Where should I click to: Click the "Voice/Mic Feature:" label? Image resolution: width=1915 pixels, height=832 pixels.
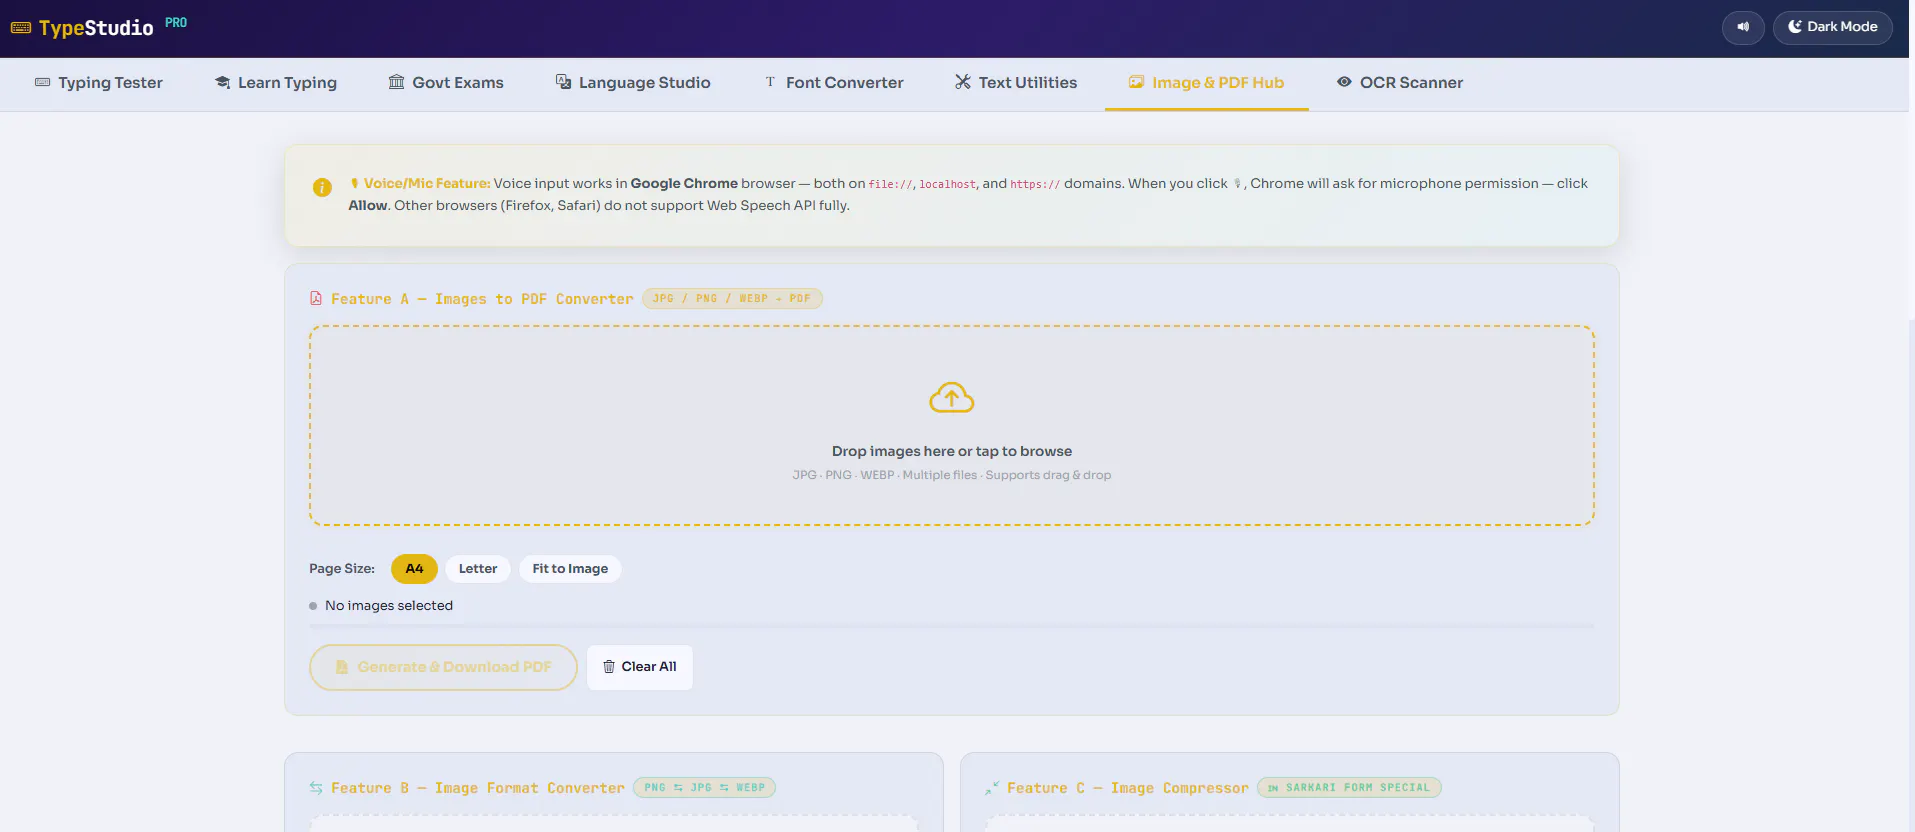coord(427,183)
